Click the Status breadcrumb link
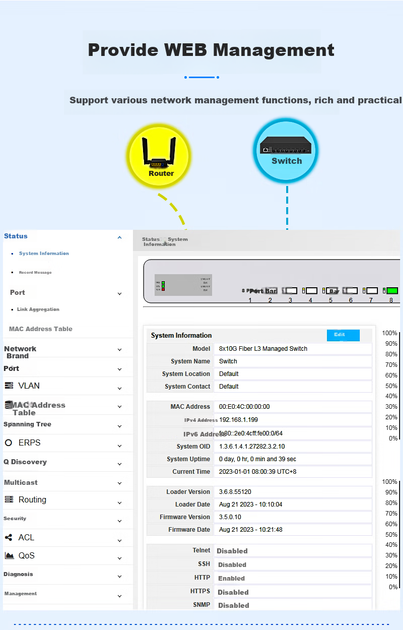This screenshot has height=630, width=403. [x=150, y=239]
